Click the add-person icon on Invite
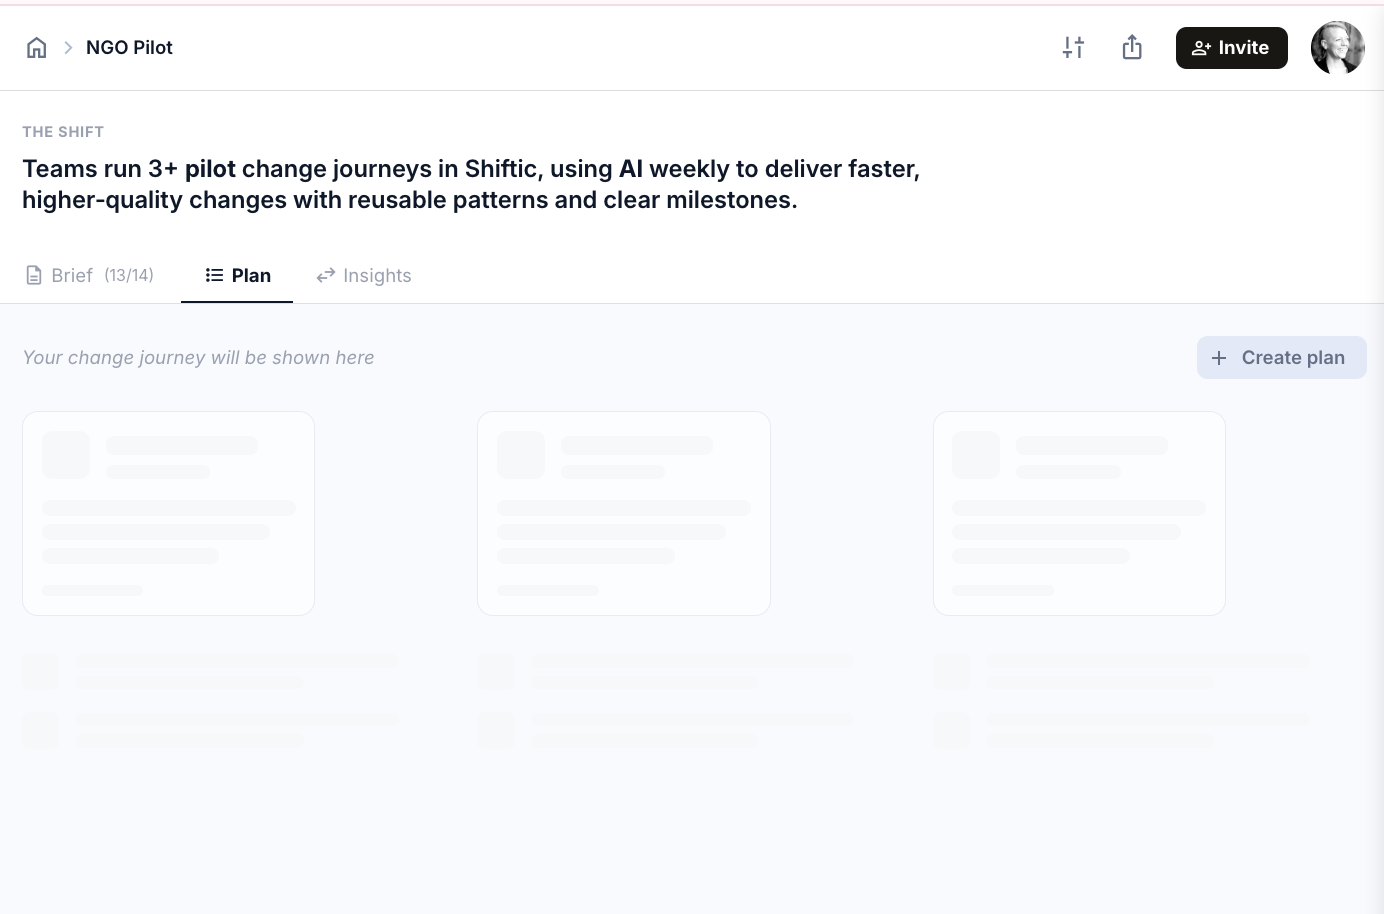Image resolution: width=1384 pixels, height=914 pixels. click(x=1202, y=48)
